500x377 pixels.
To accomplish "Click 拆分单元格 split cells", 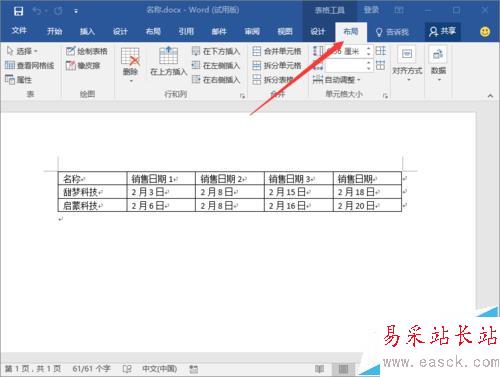I will (x=277, y=65).
